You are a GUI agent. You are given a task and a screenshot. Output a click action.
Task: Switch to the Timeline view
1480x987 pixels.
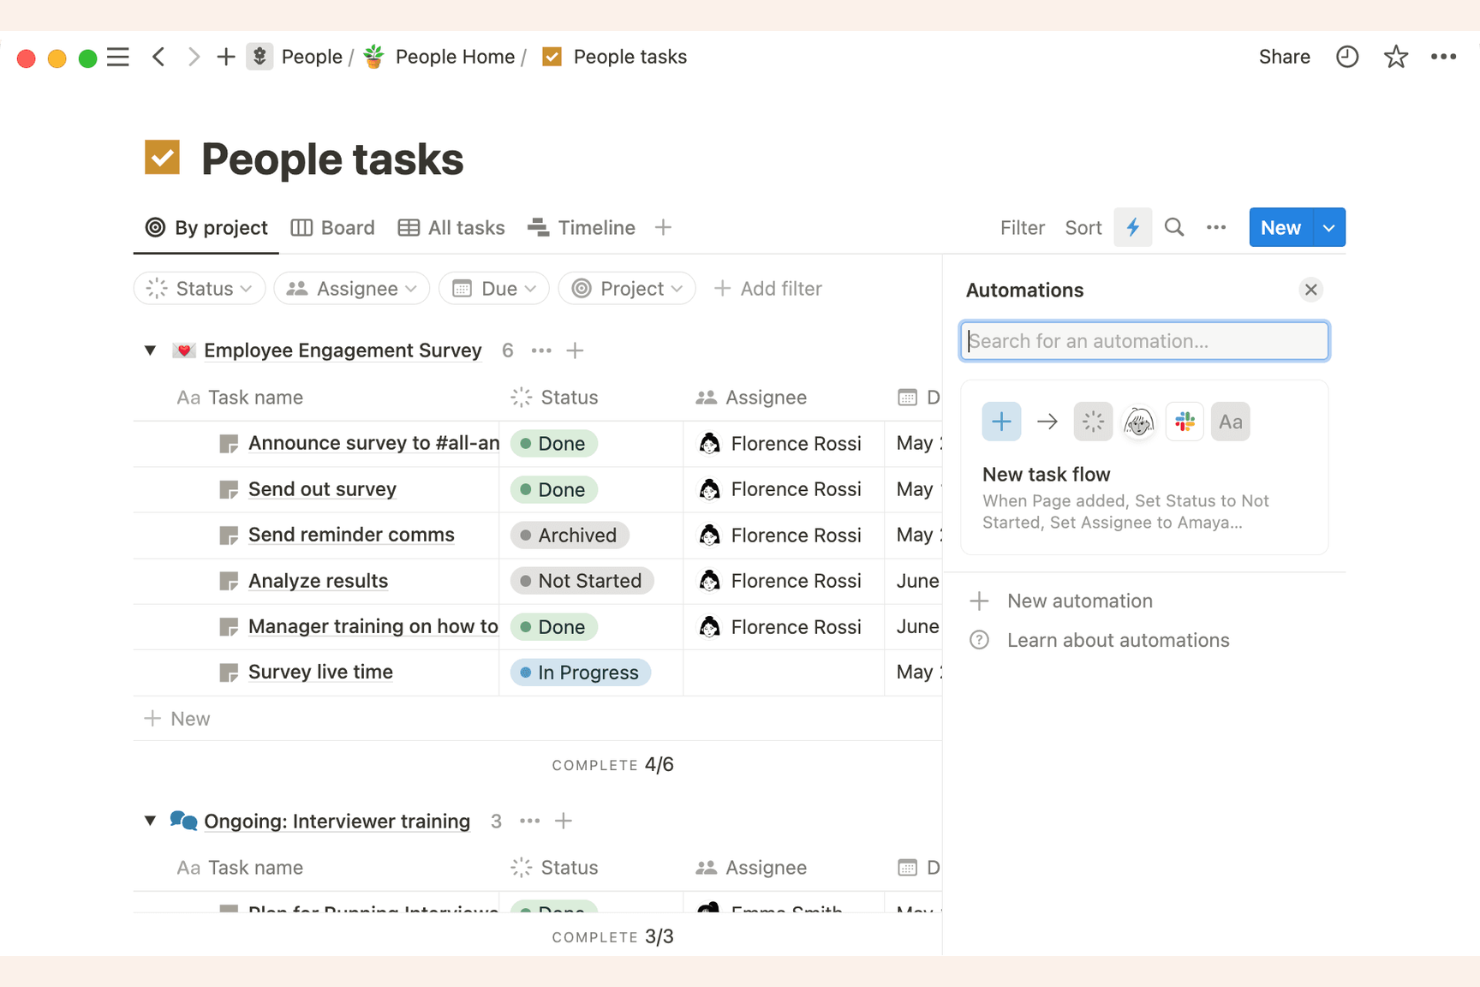[x=582, y=228]
